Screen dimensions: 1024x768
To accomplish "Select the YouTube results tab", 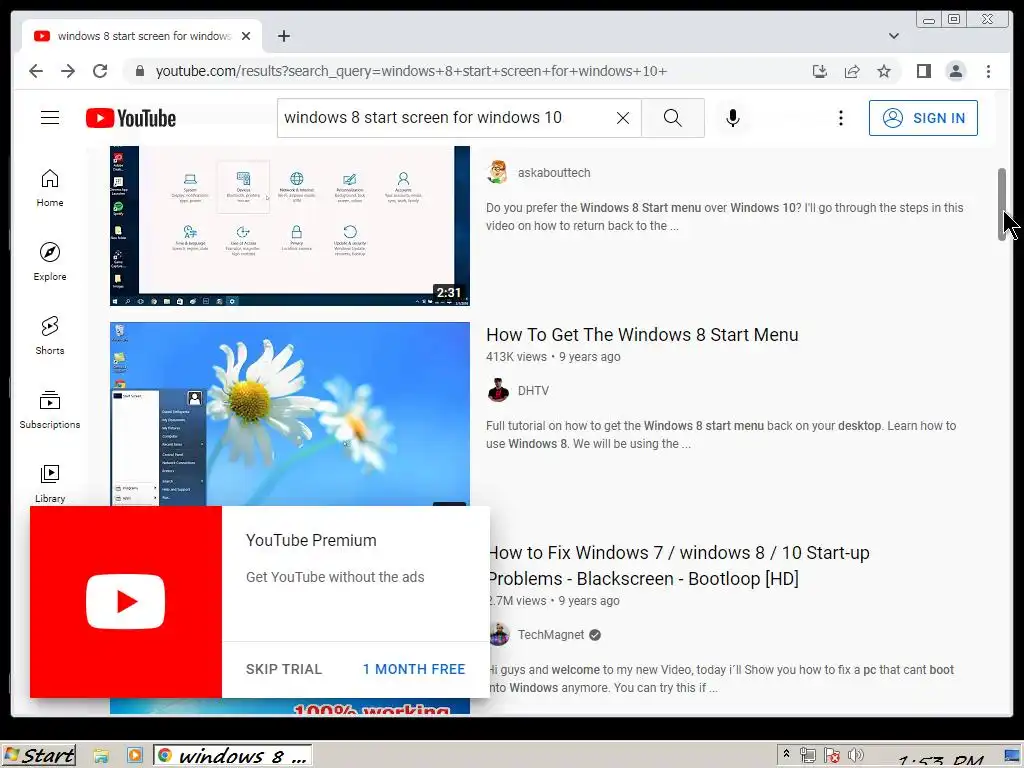I will tap(142, 36).
